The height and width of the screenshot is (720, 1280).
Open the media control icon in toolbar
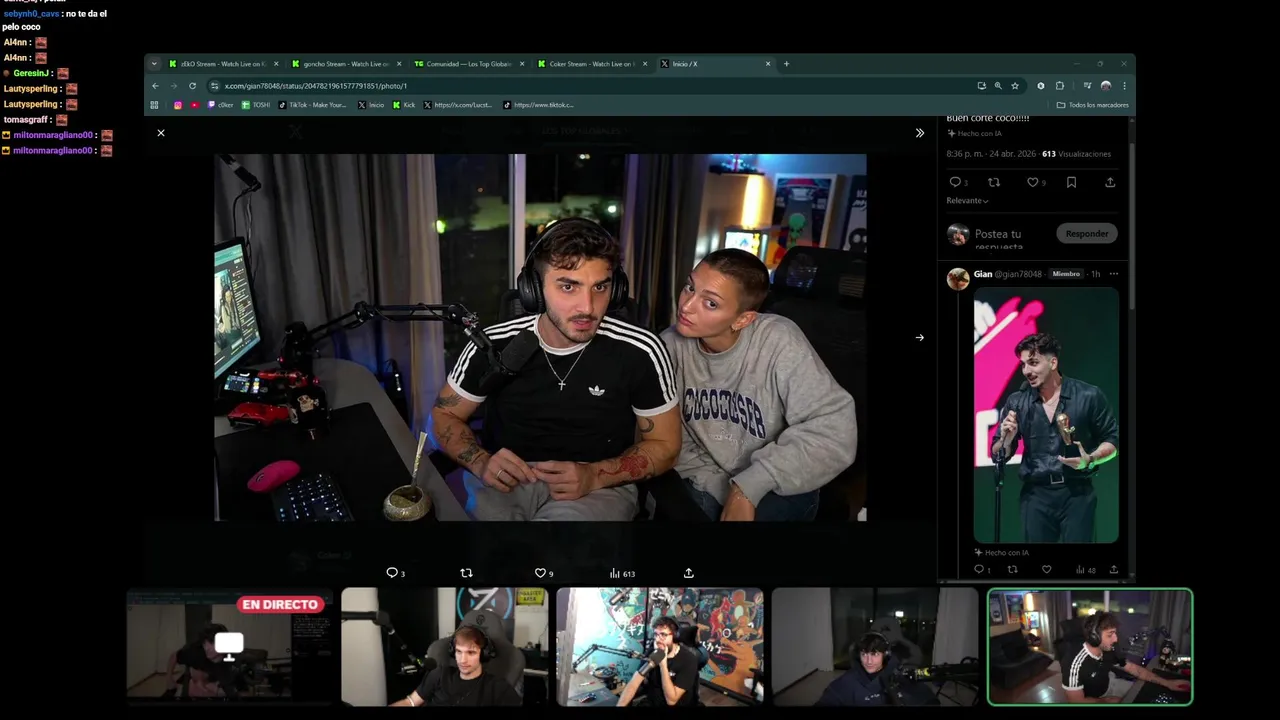1087,86
